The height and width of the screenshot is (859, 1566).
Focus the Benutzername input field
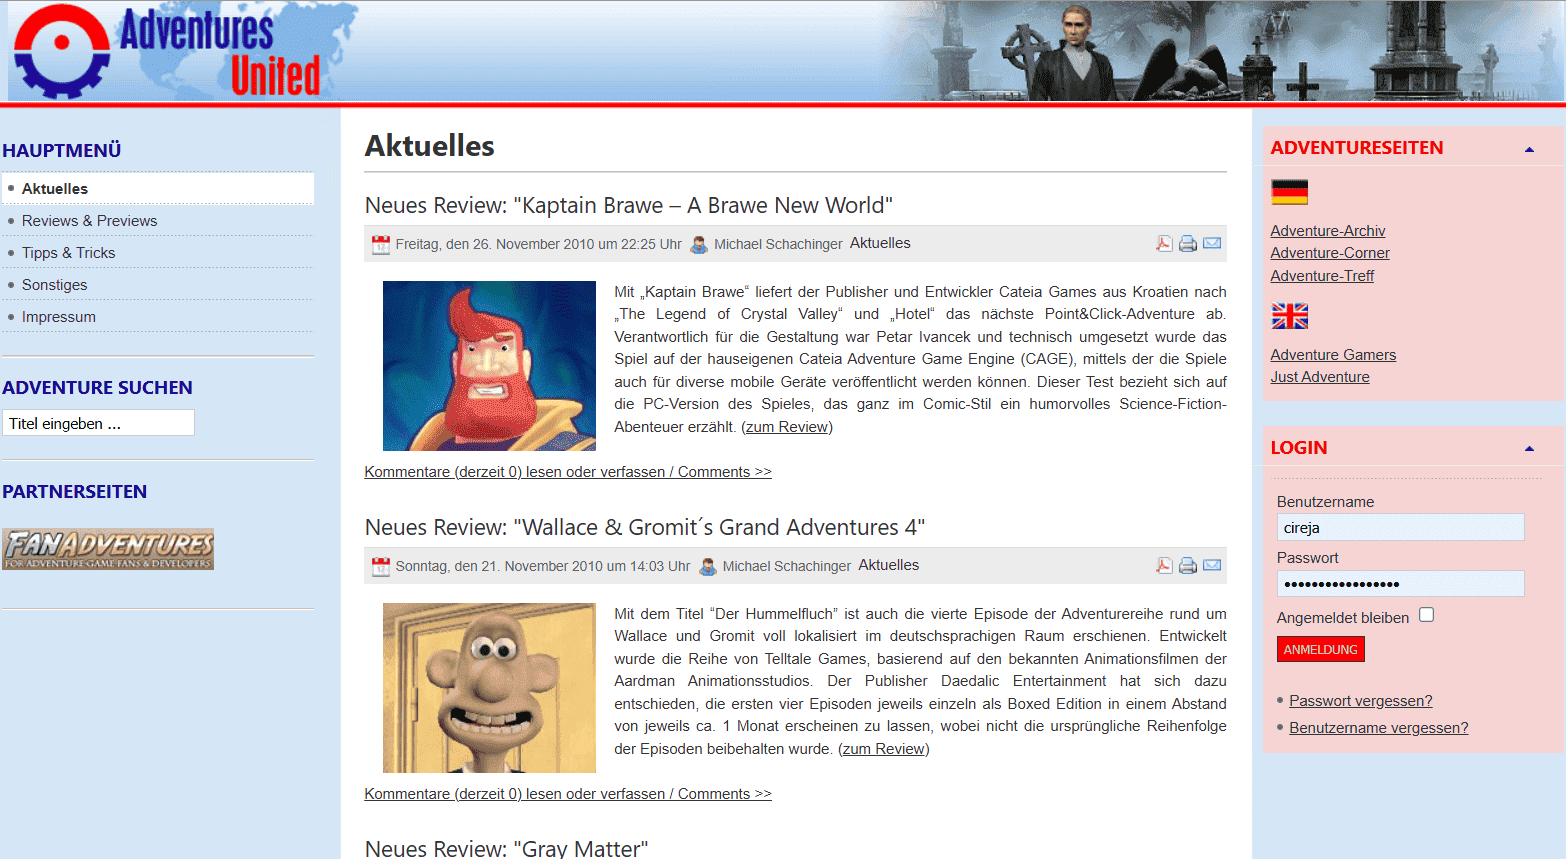tap(1400, 527)
